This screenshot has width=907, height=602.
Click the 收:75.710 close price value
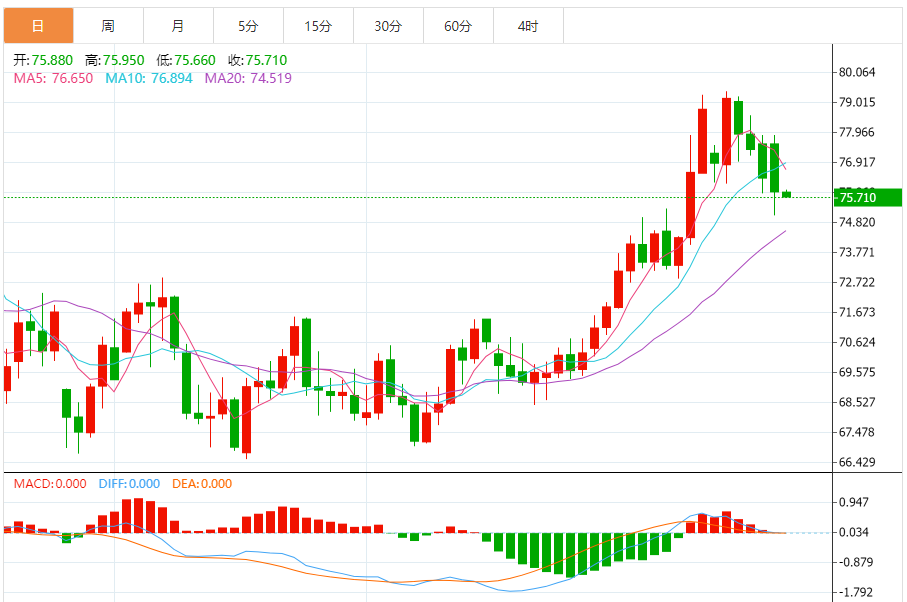coord(257,60)
